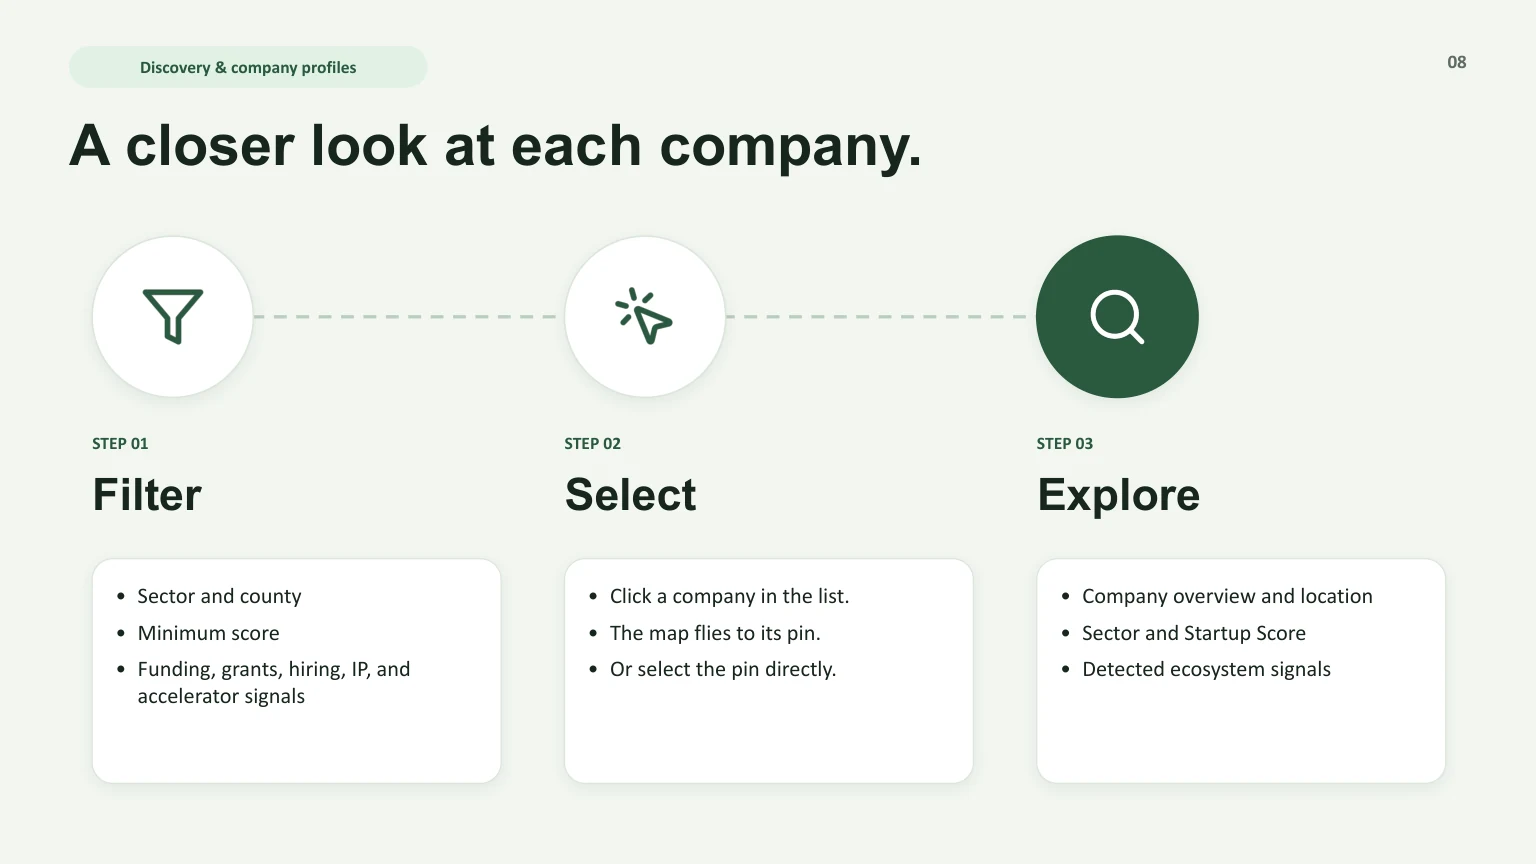Click the Filter heading
Screen dimensions: 1536x864
[147, 495]
